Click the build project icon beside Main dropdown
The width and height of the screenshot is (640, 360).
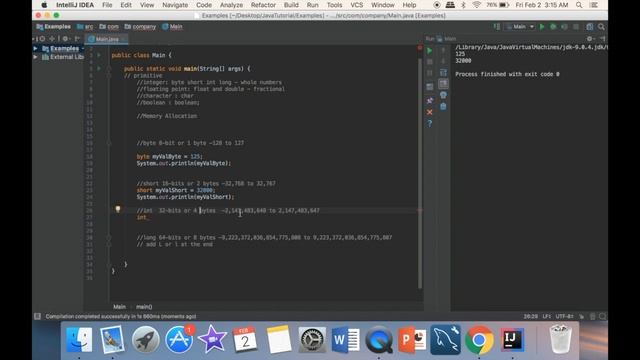click(x=497, y=27)
